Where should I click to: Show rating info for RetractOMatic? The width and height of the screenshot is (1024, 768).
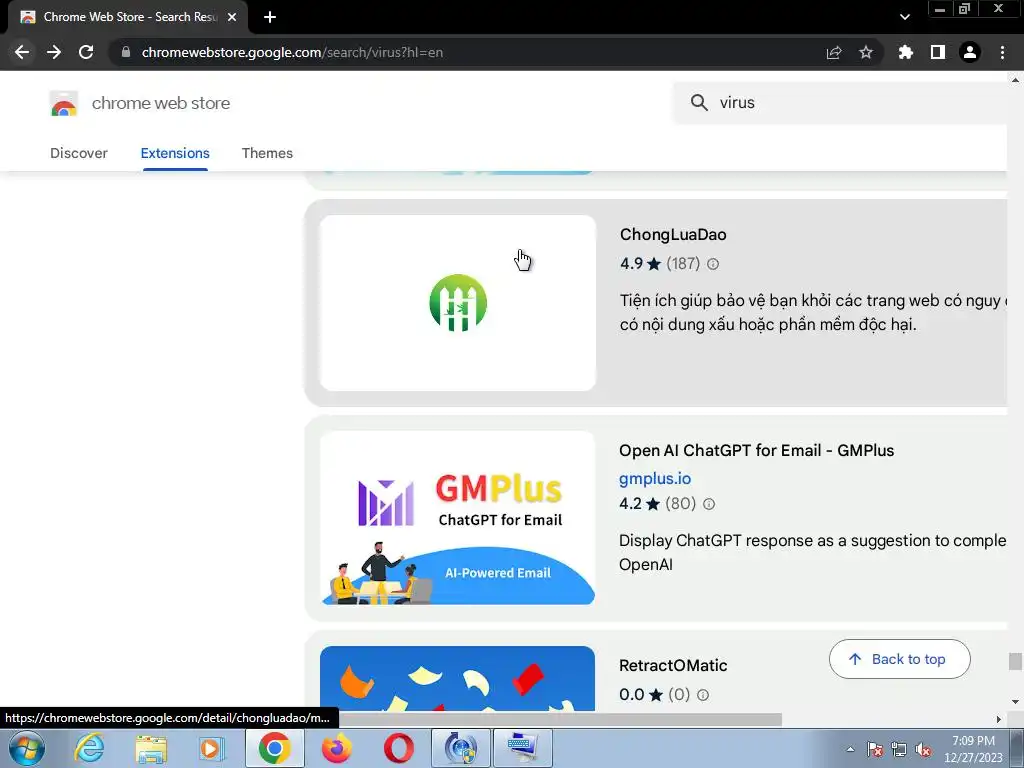[x=703, y=695]
